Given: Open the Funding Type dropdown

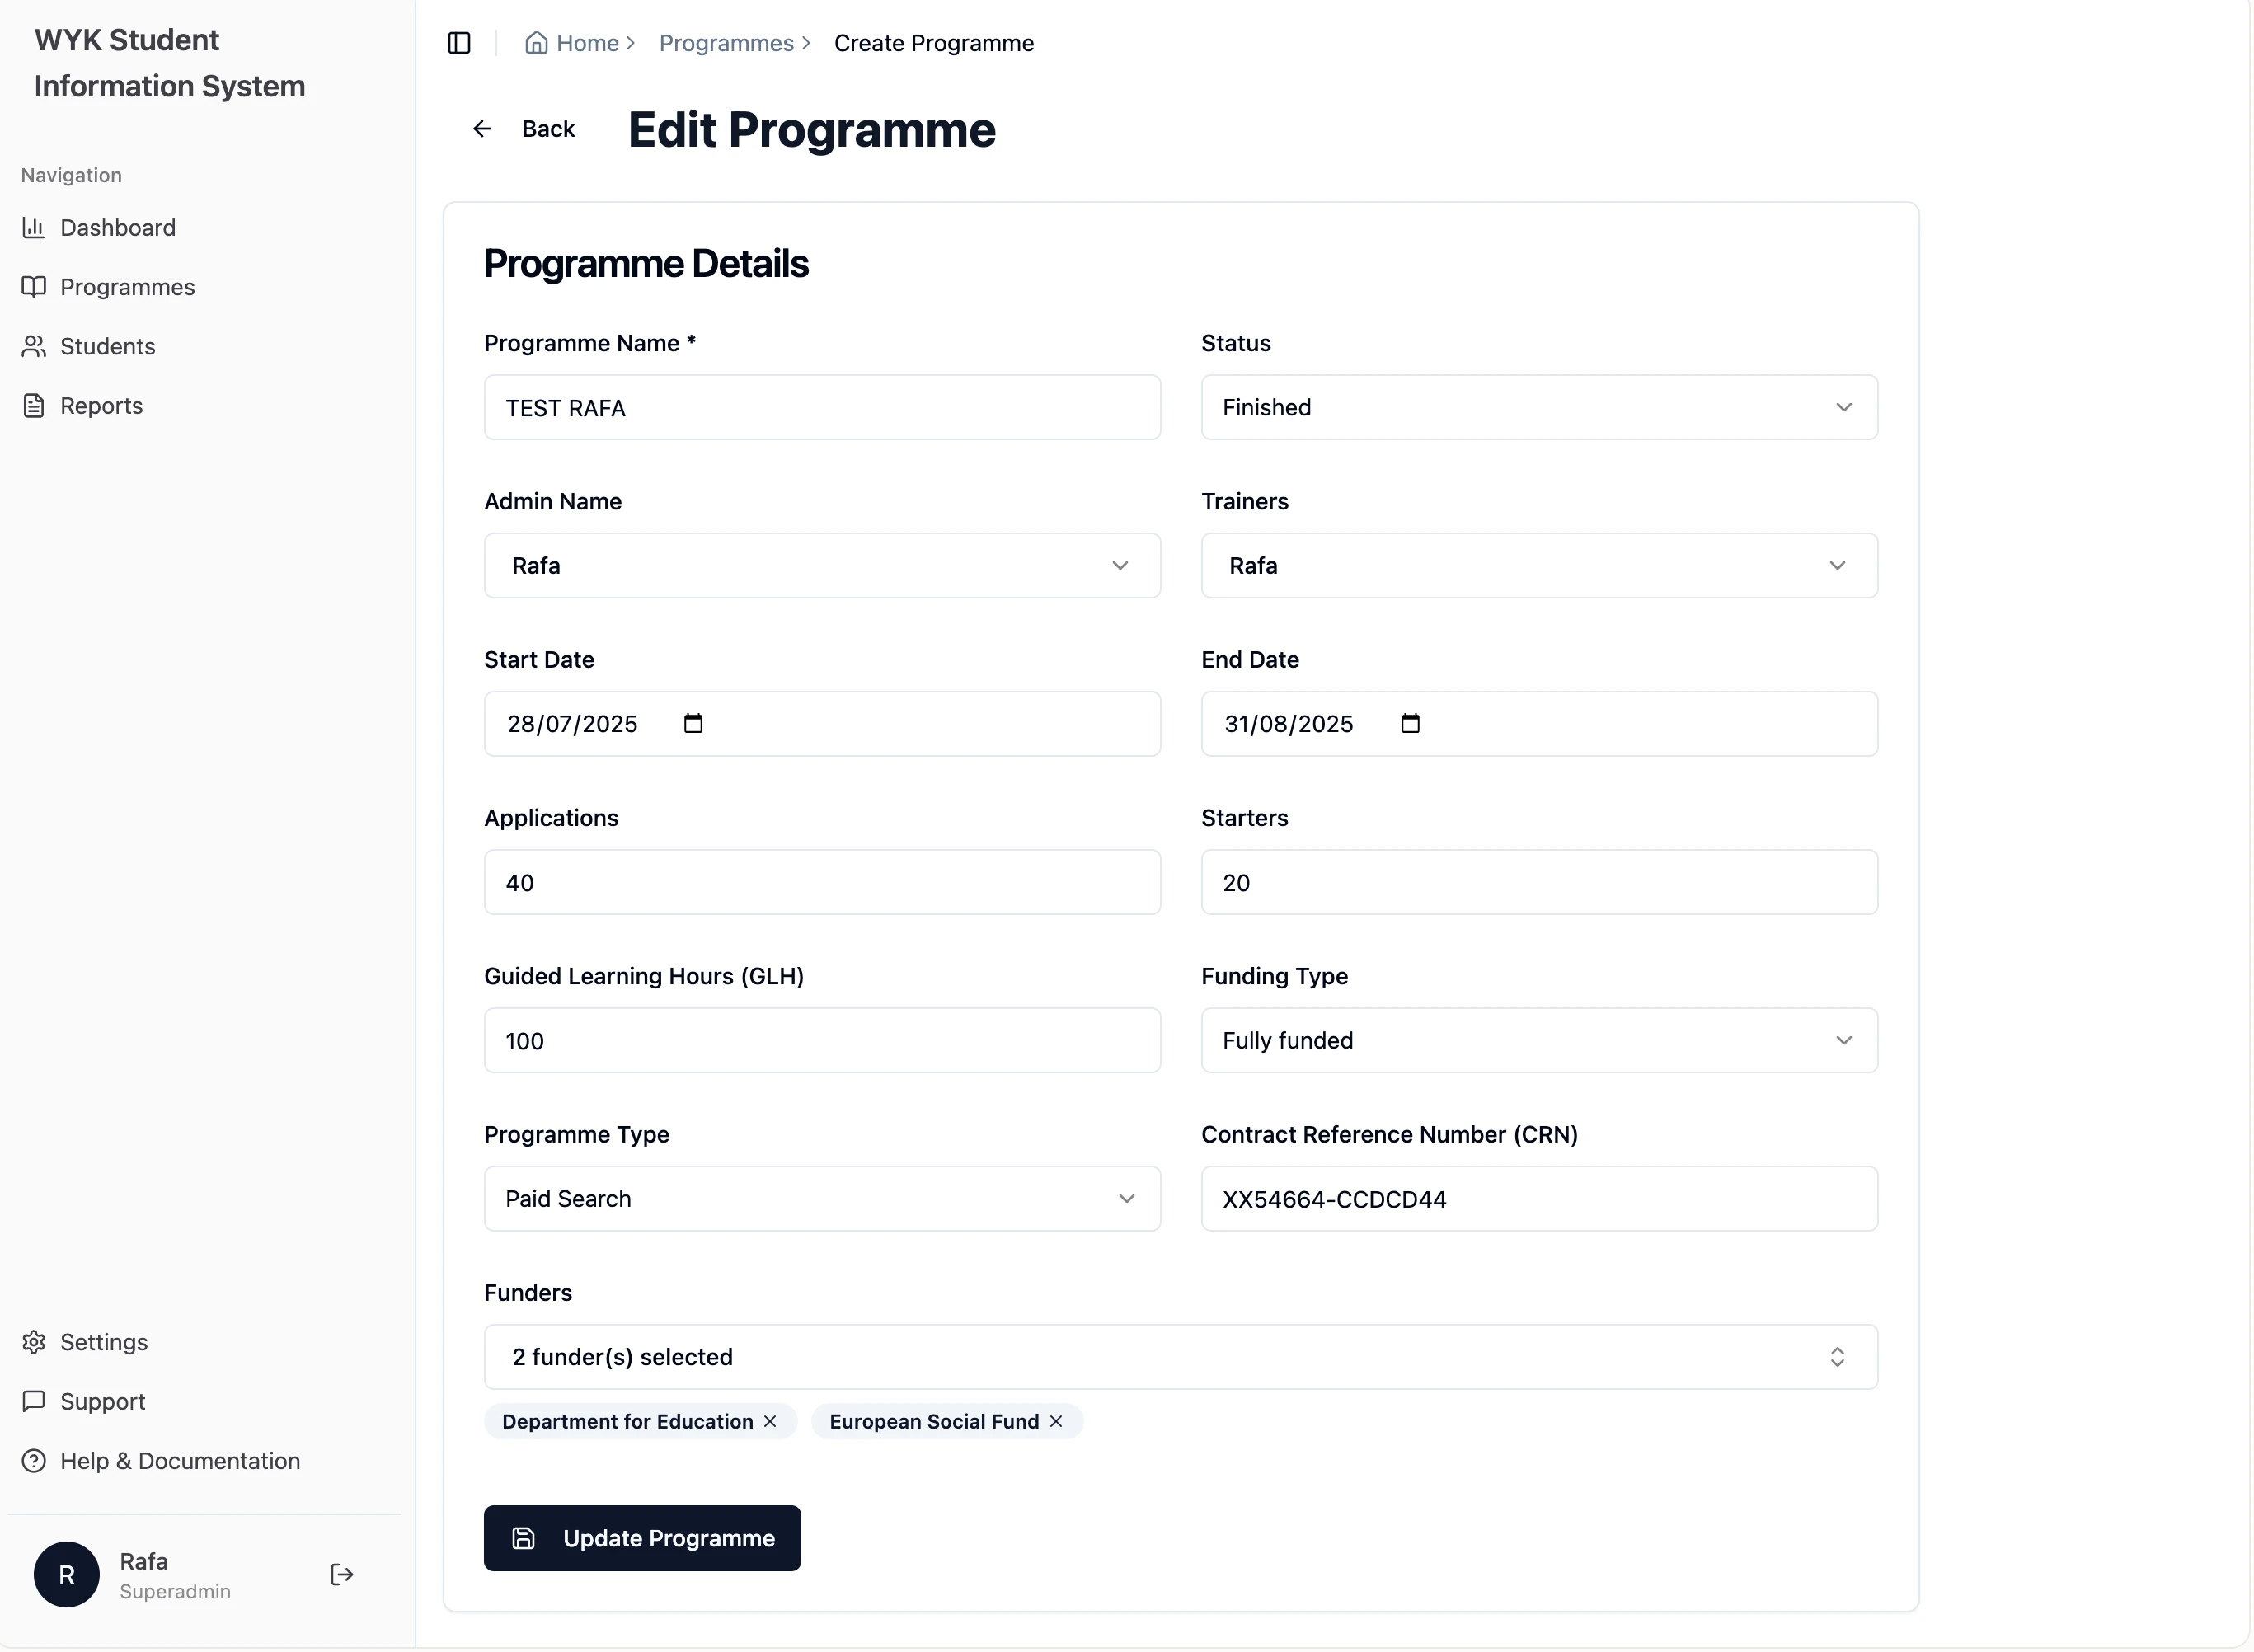Looking at the screenshot, I should (1538, 1040).
